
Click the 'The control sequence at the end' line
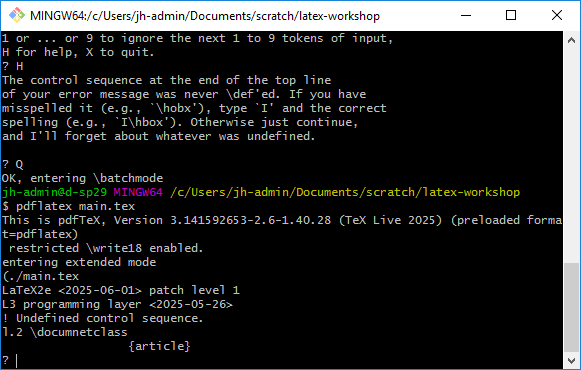(x=166, y=80)
